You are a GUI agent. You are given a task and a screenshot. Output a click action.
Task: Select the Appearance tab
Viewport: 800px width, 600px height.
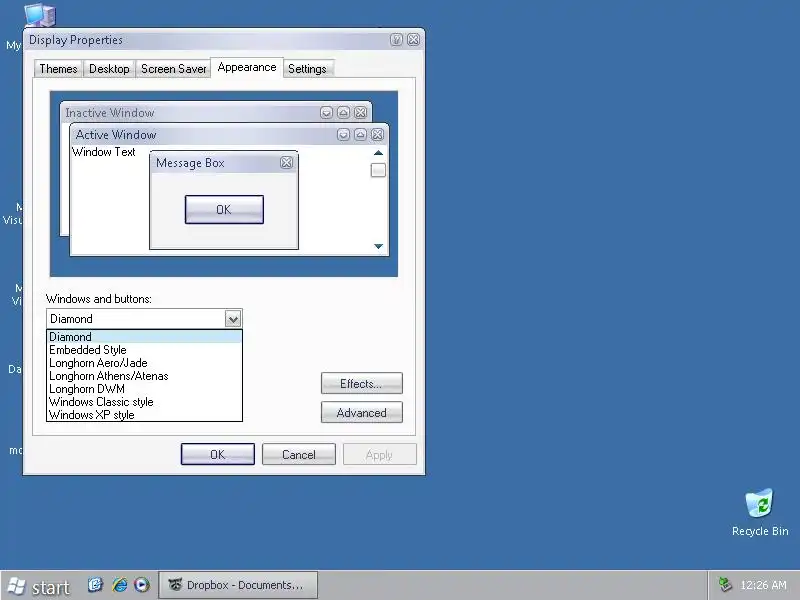(x=247, y=67)
